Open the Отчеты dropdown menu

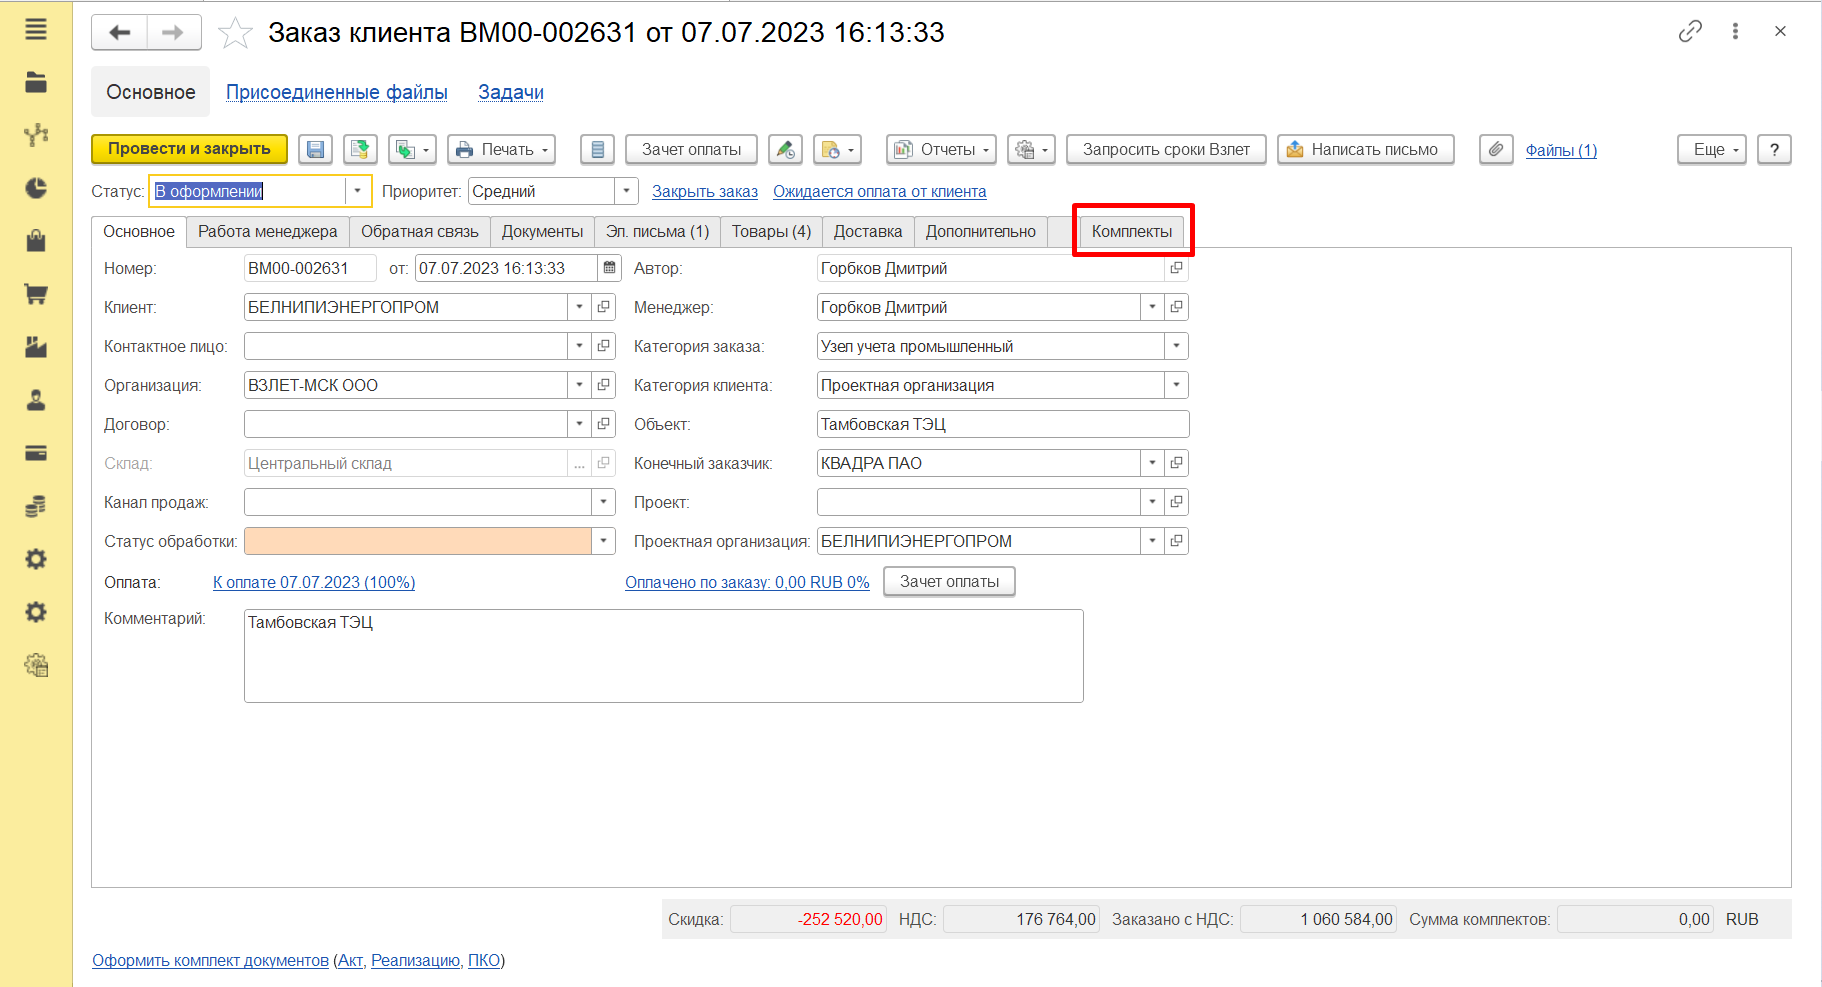click(x=941, y=149)
